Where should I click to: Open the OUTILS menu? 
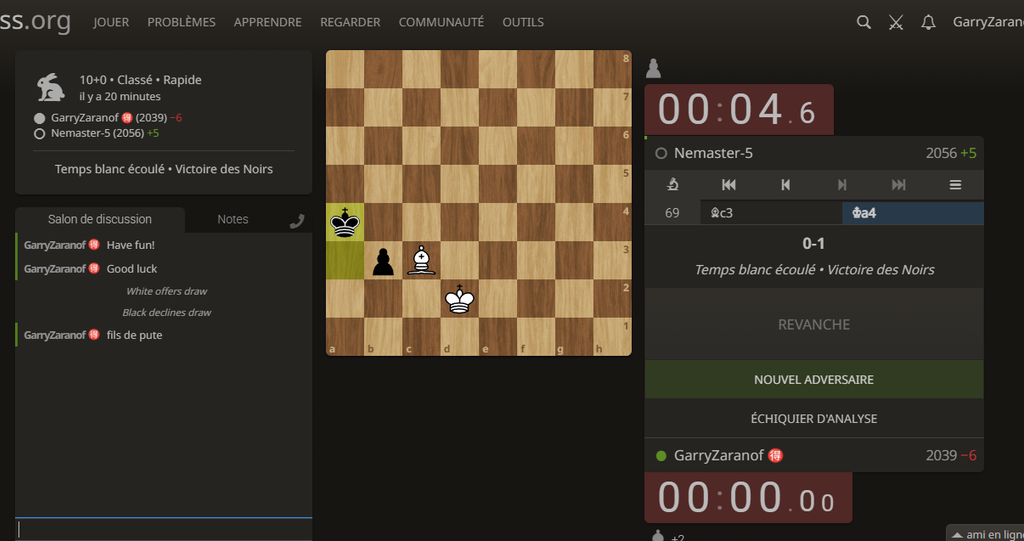click(x=523, y=22)
